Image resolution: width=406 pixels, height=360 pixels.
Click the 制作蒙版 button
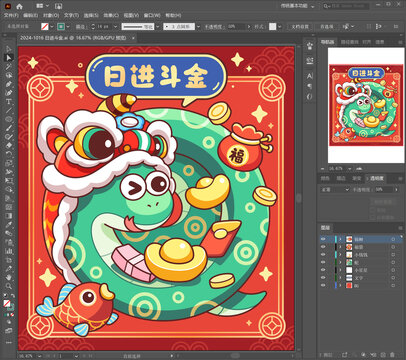click(x=383, y=202)
